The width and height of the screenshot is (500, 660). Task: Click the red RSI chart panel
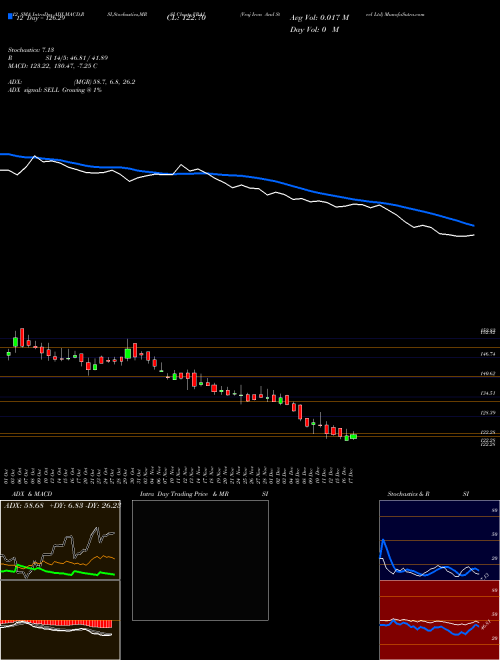click(439, 620)
